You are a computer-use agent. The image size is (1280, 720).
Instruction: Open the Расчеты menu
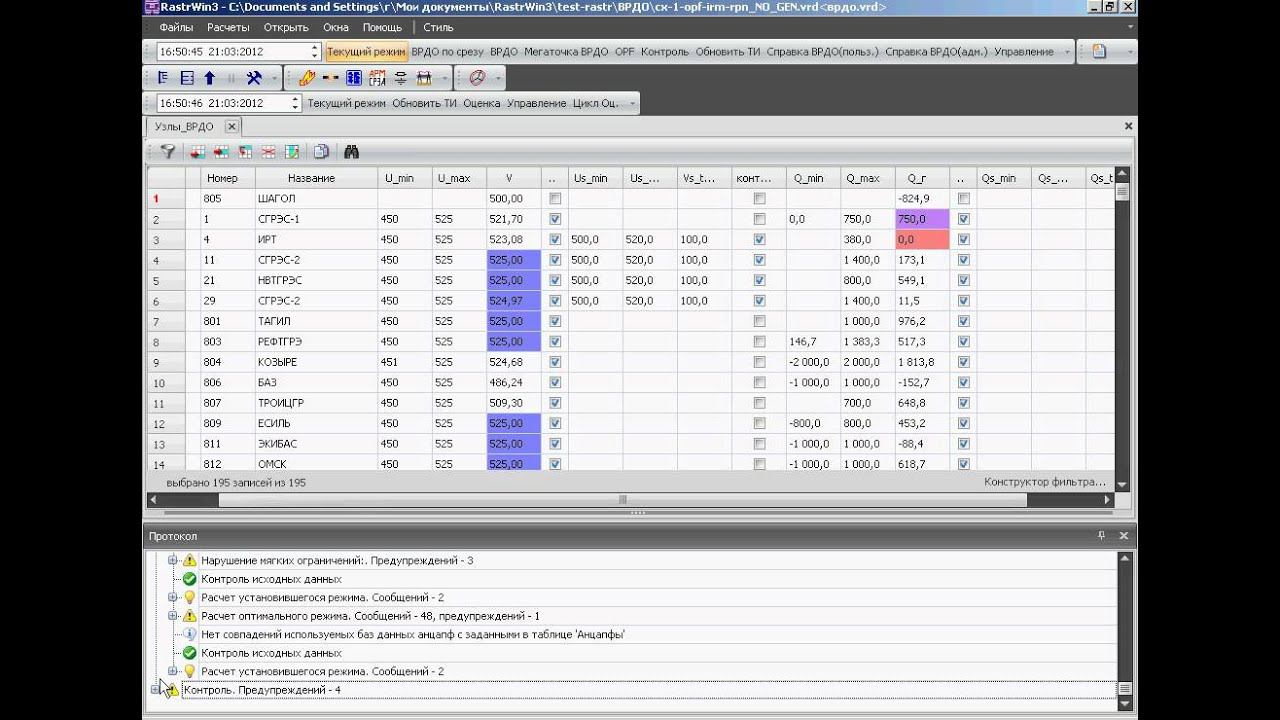(228, 28)
